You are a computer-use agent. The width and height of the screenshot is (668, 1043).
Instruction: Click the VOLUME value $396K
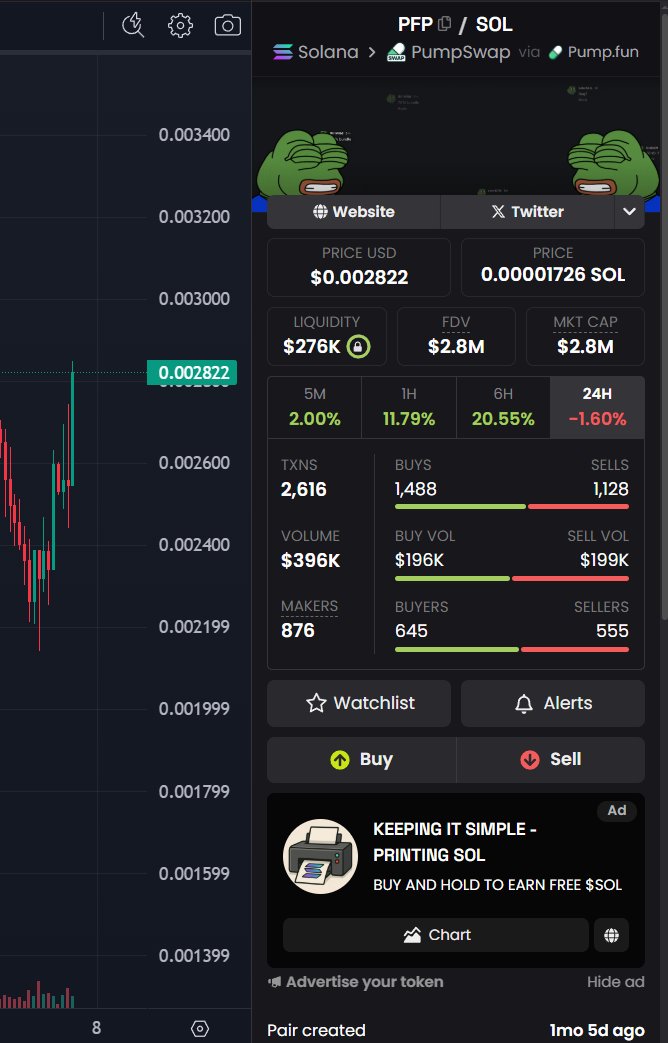click(310, 561)
